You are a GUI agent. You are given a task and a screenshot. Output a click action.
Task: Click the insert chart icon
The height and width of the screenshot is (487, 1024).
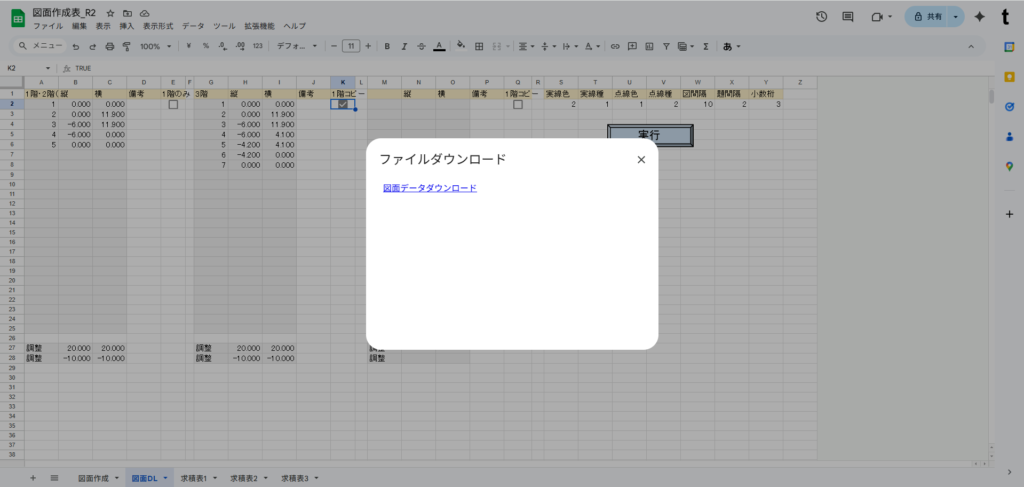pos(649,46)
